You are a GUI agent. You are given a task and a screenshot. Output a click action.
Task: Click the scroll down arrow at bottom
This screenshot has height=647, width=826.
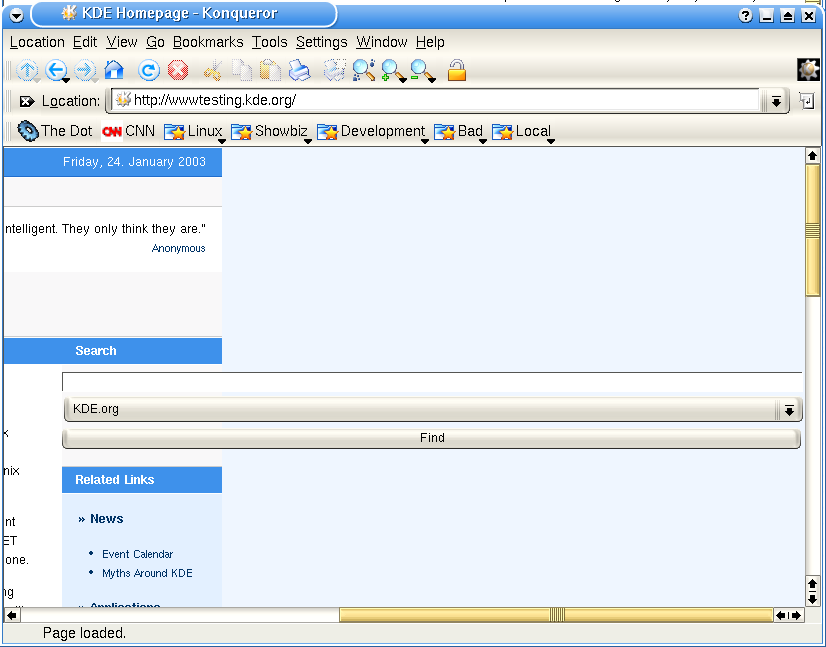[x=812, y=599]
